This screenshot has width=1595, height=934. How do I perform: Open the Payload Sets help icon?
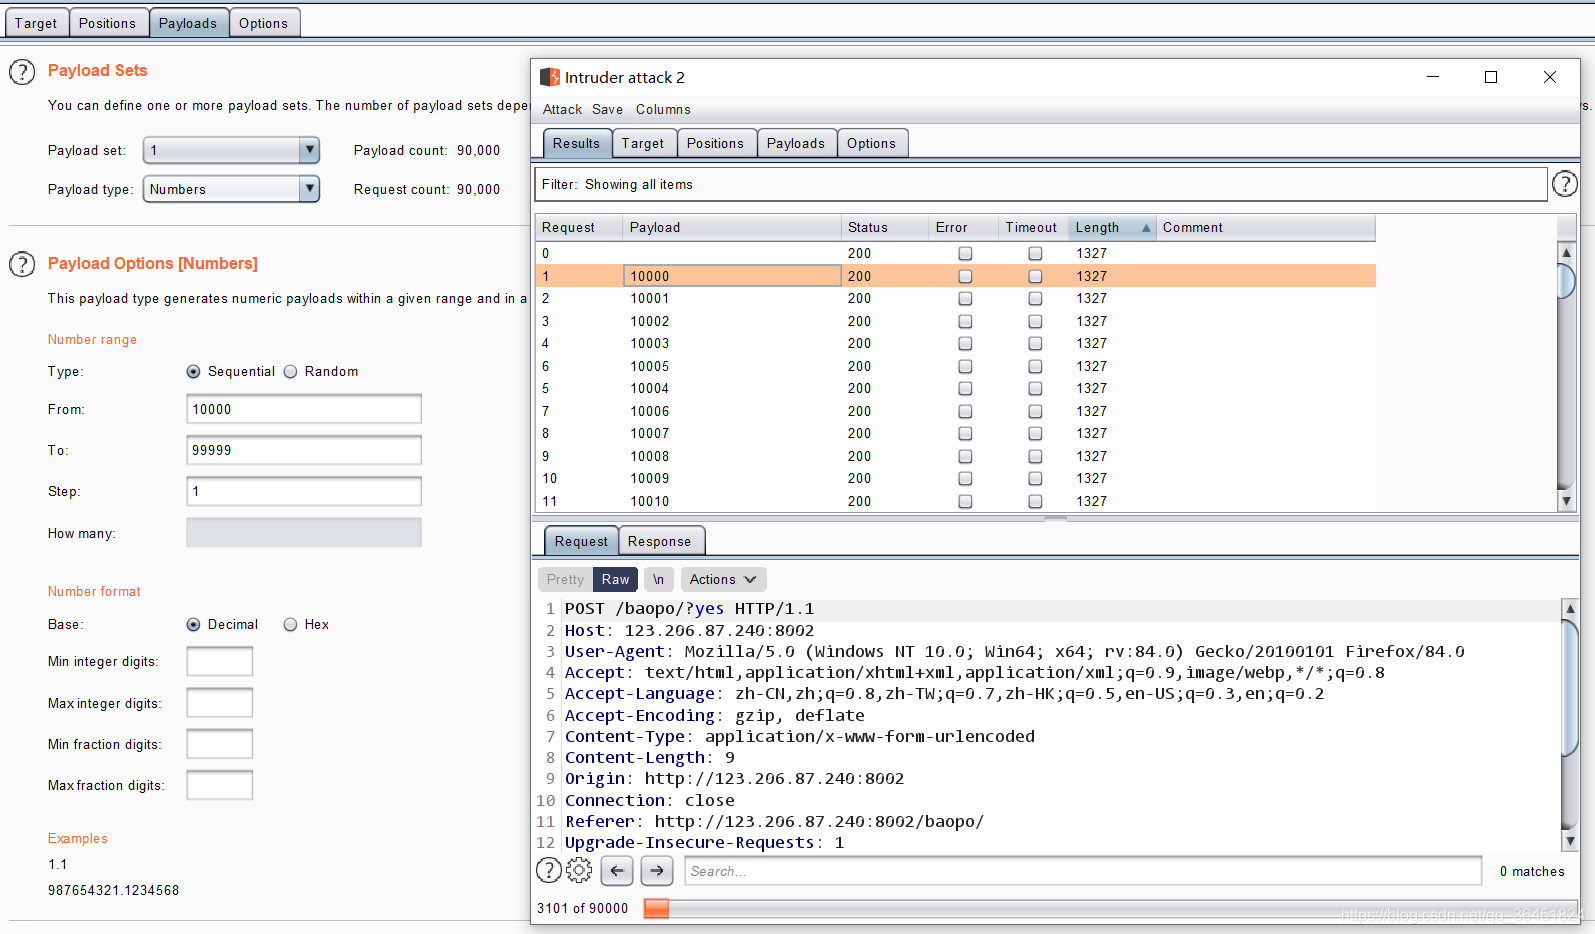22,72
